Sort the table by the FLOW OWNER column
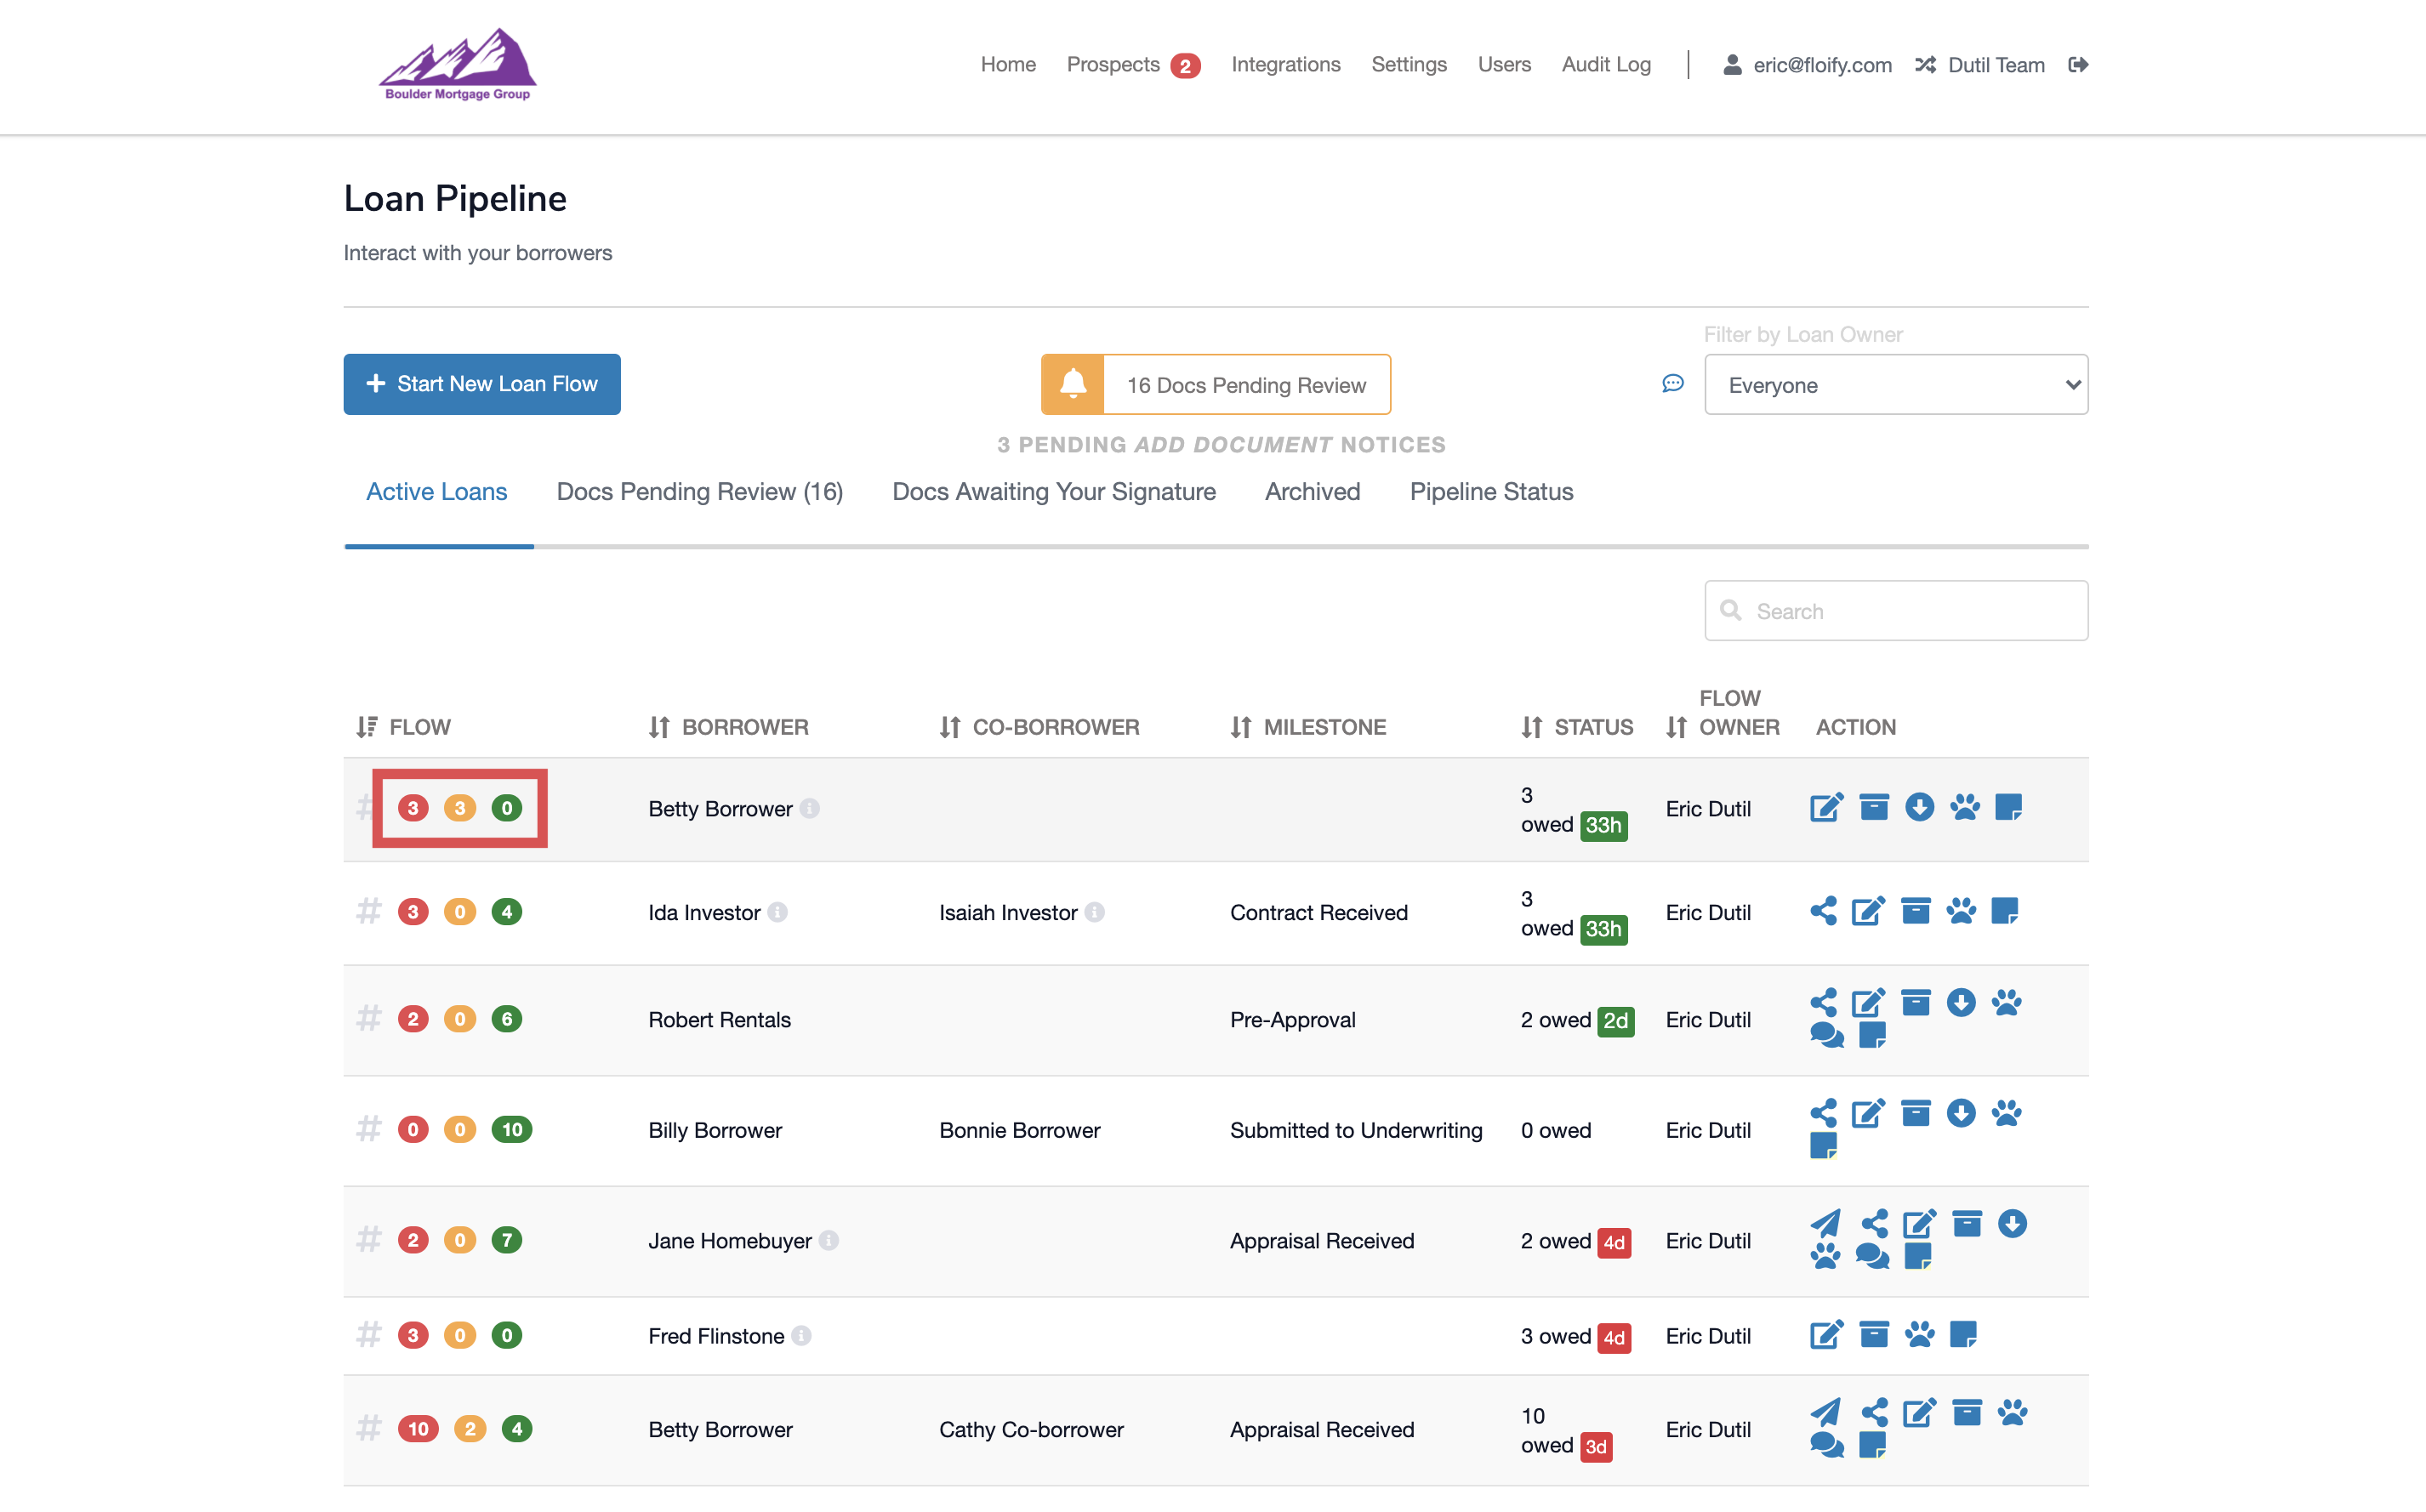The width and height of the screenshot is (2426, 1512). [x=1723, y=713]
